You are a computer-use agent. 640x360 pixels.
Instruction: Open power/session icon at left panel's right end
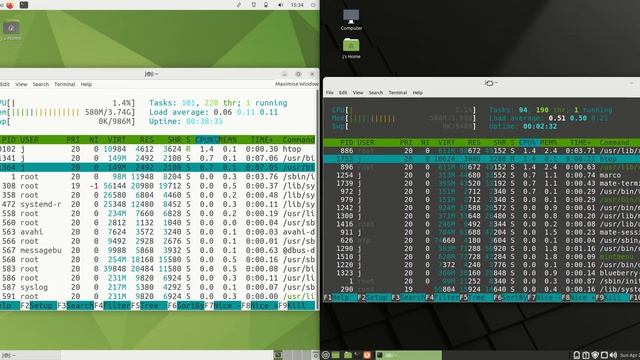pyautogui.click(x=313, y=5)
